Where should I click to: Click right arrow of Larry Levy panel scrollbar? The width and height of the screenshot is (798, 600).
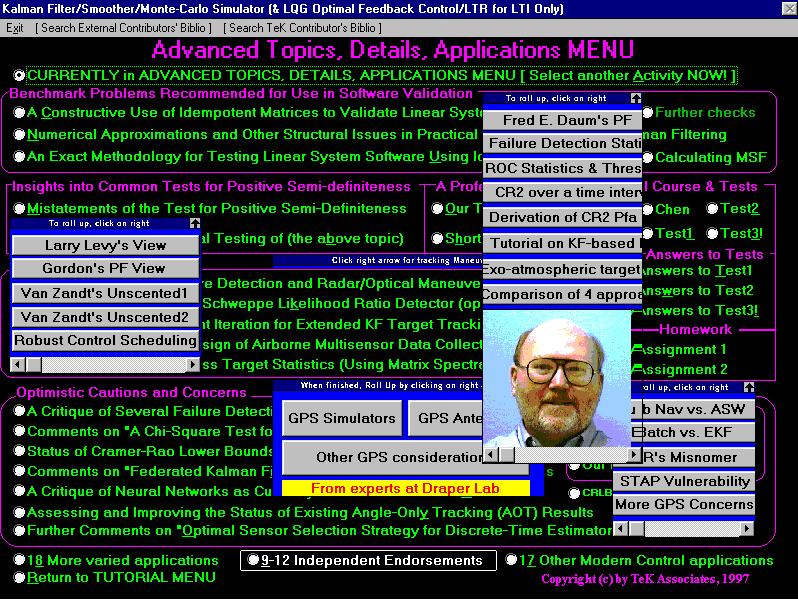(192, 364)
